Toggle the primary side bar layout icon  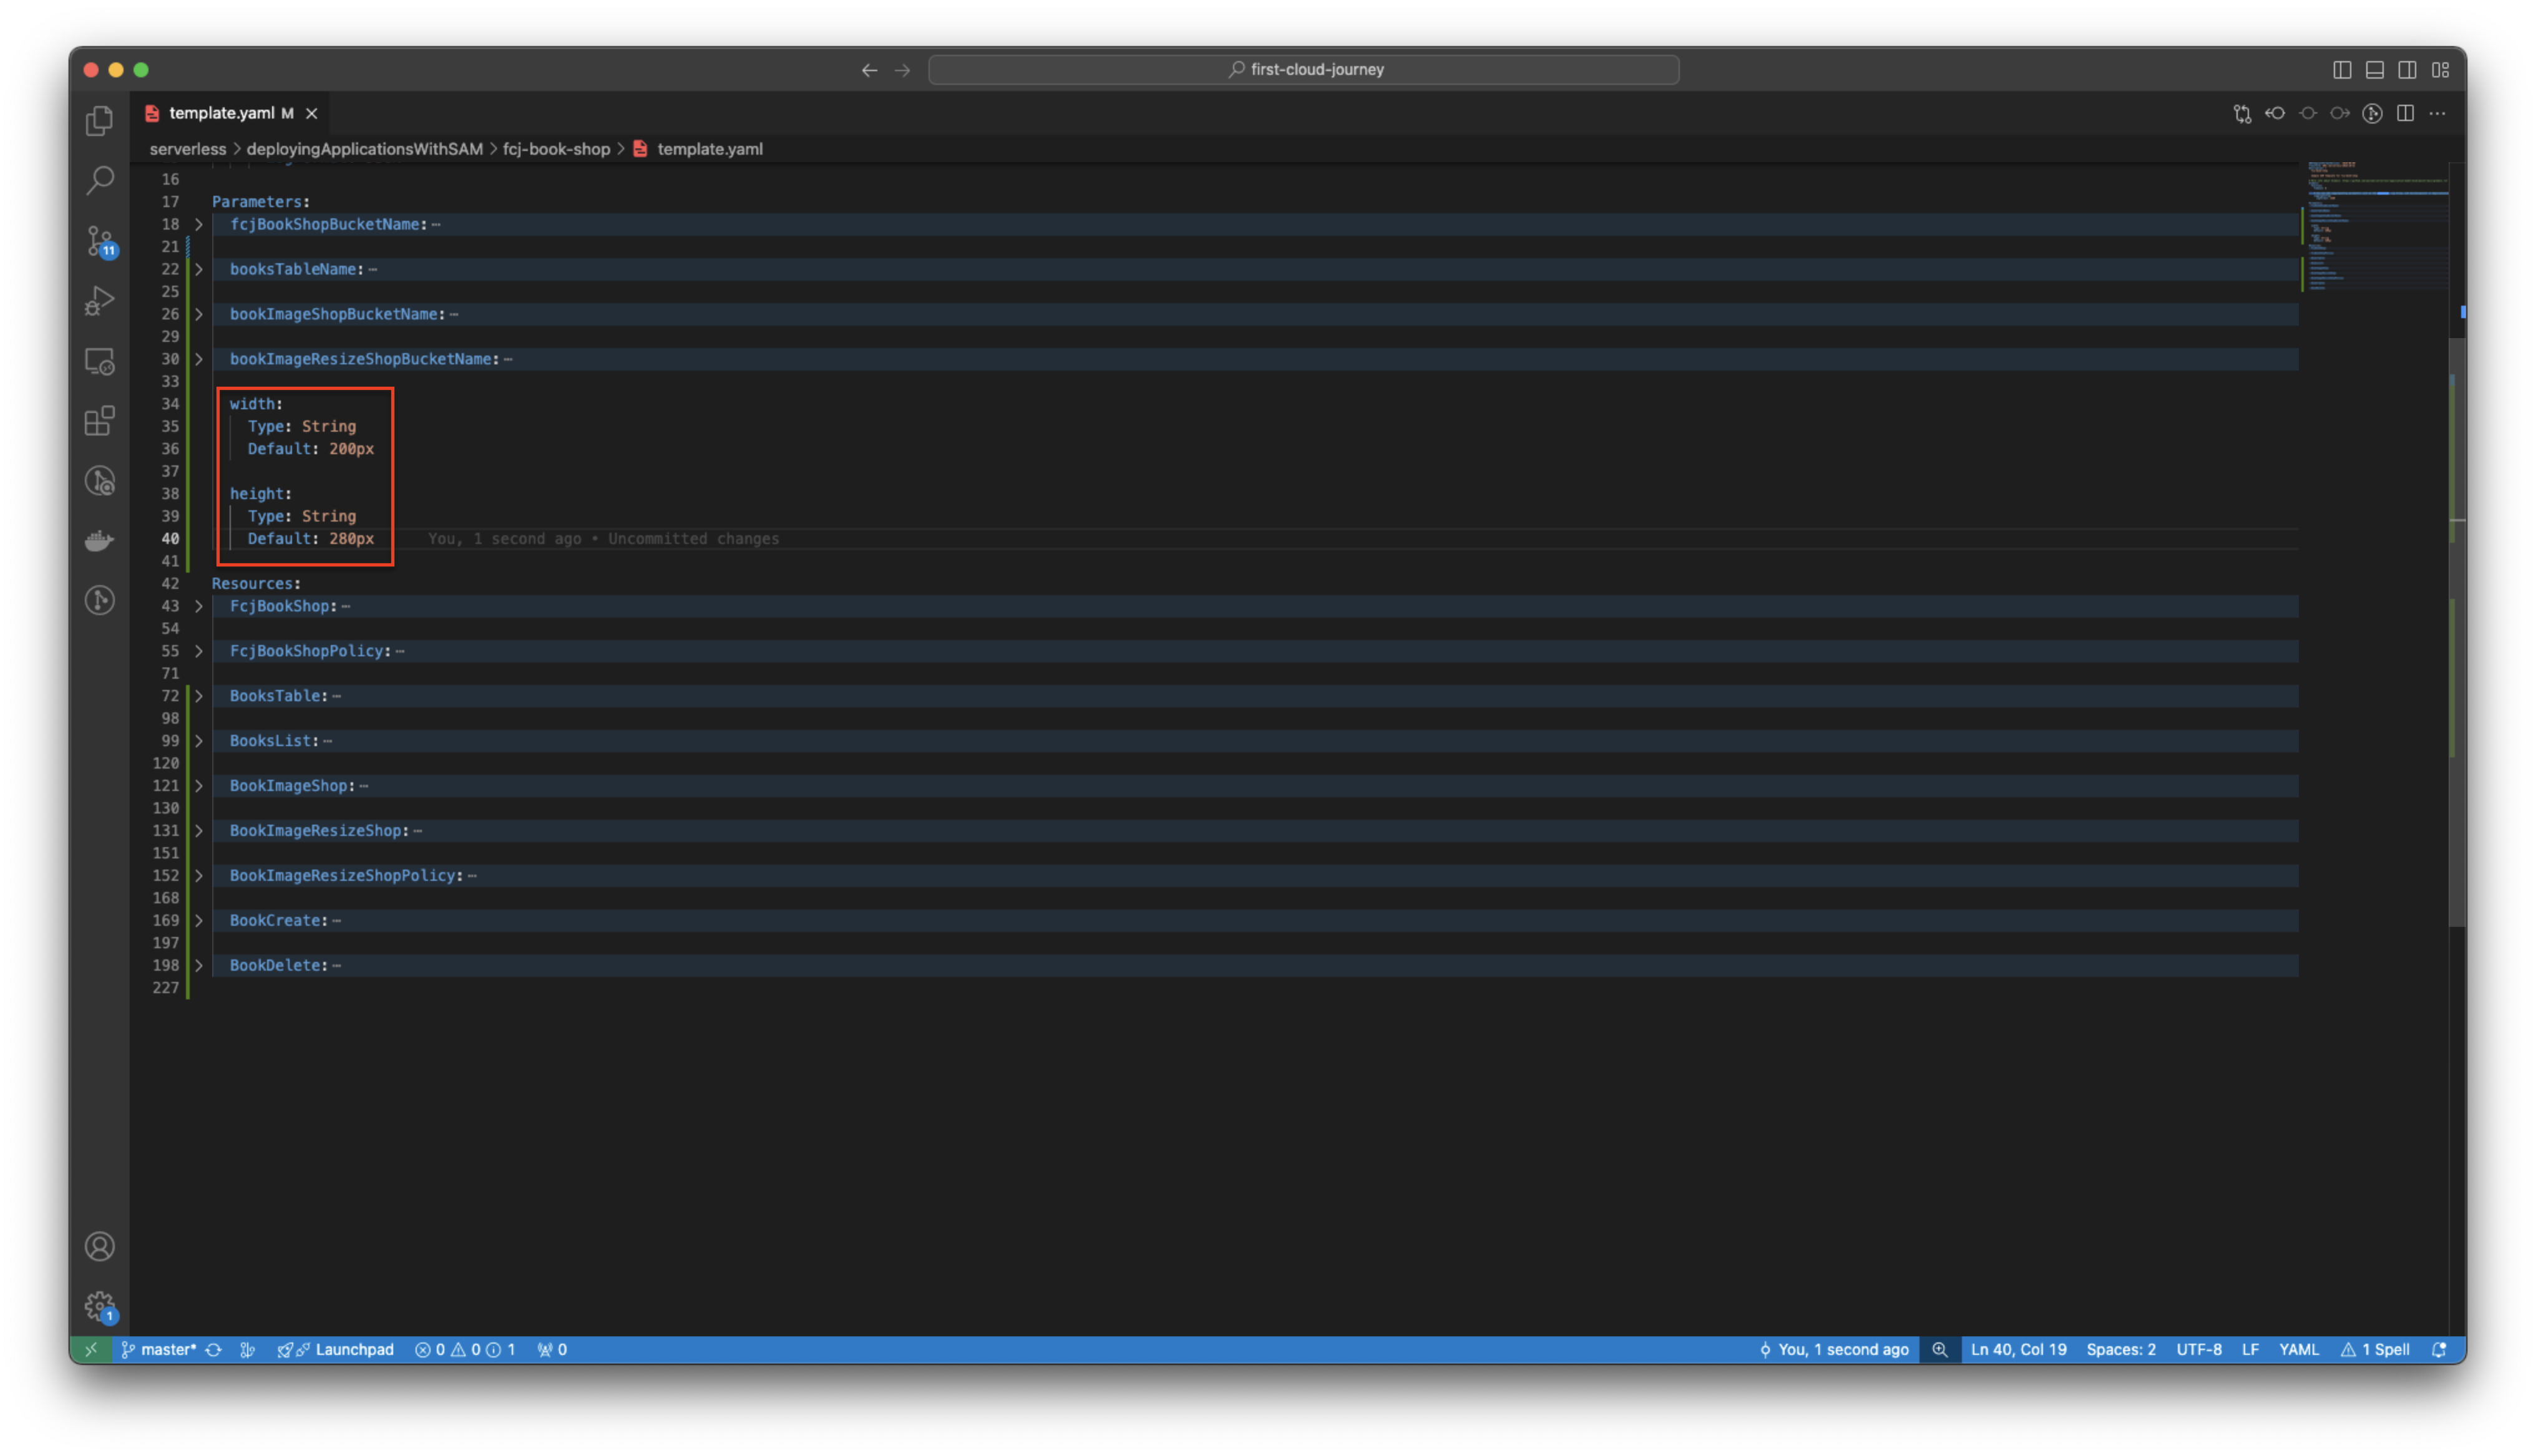coord(2342,70)
